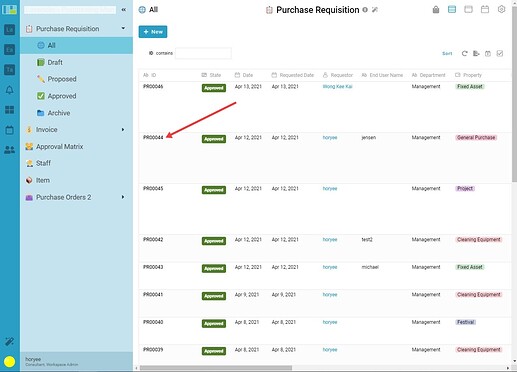Click the yellow user avatar circle

pyautogui.click(x=9, y=361)
